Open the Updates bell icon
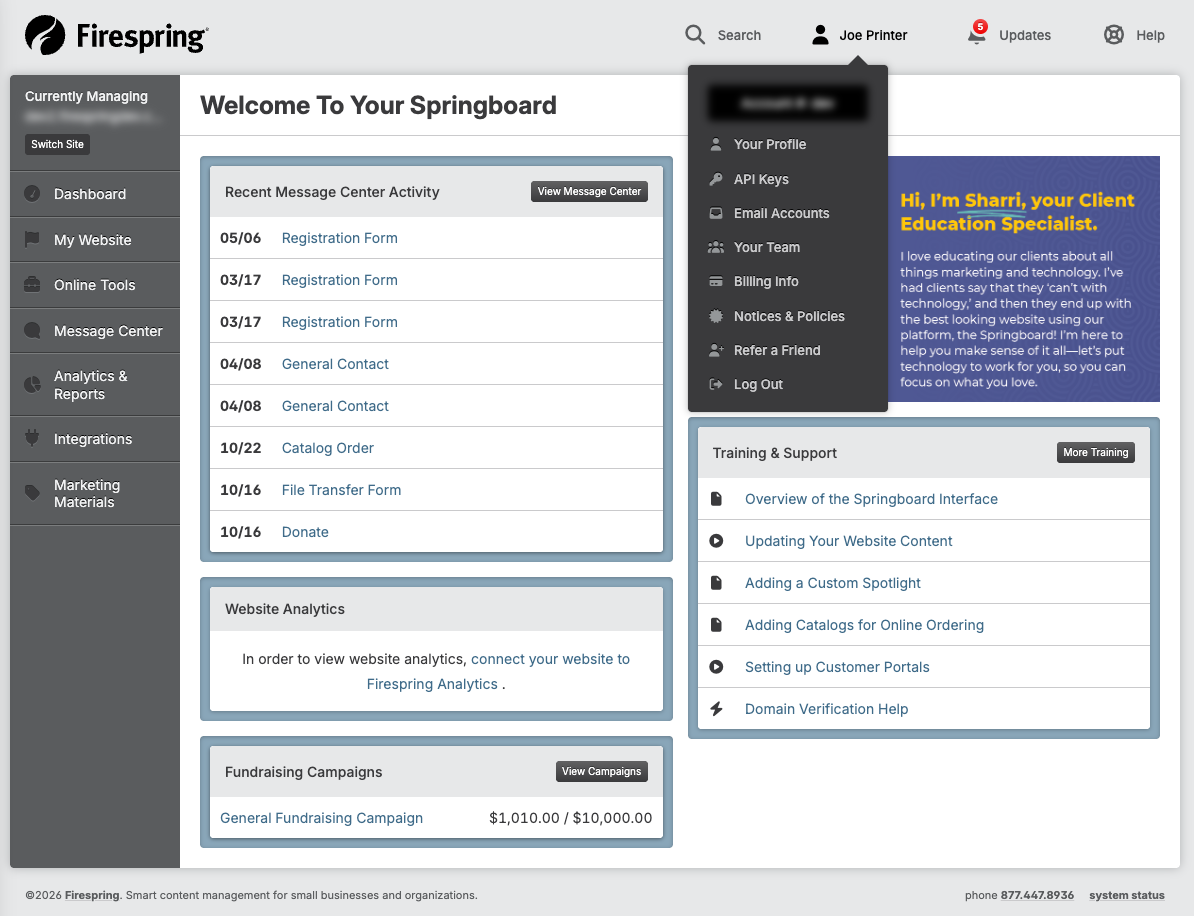Image resolution: width=1194 pixels, height=916 pixels. point(976,34)
